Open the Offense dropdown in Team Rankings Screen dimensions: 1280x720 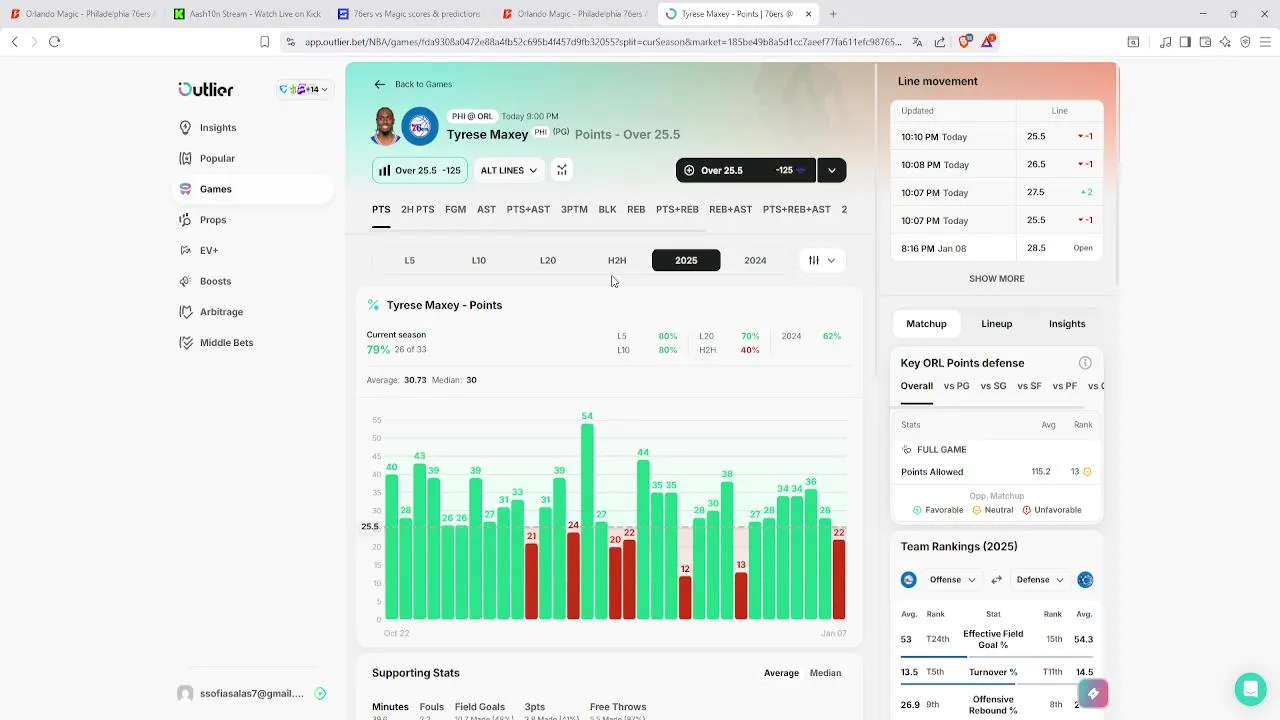click(952, 580)
